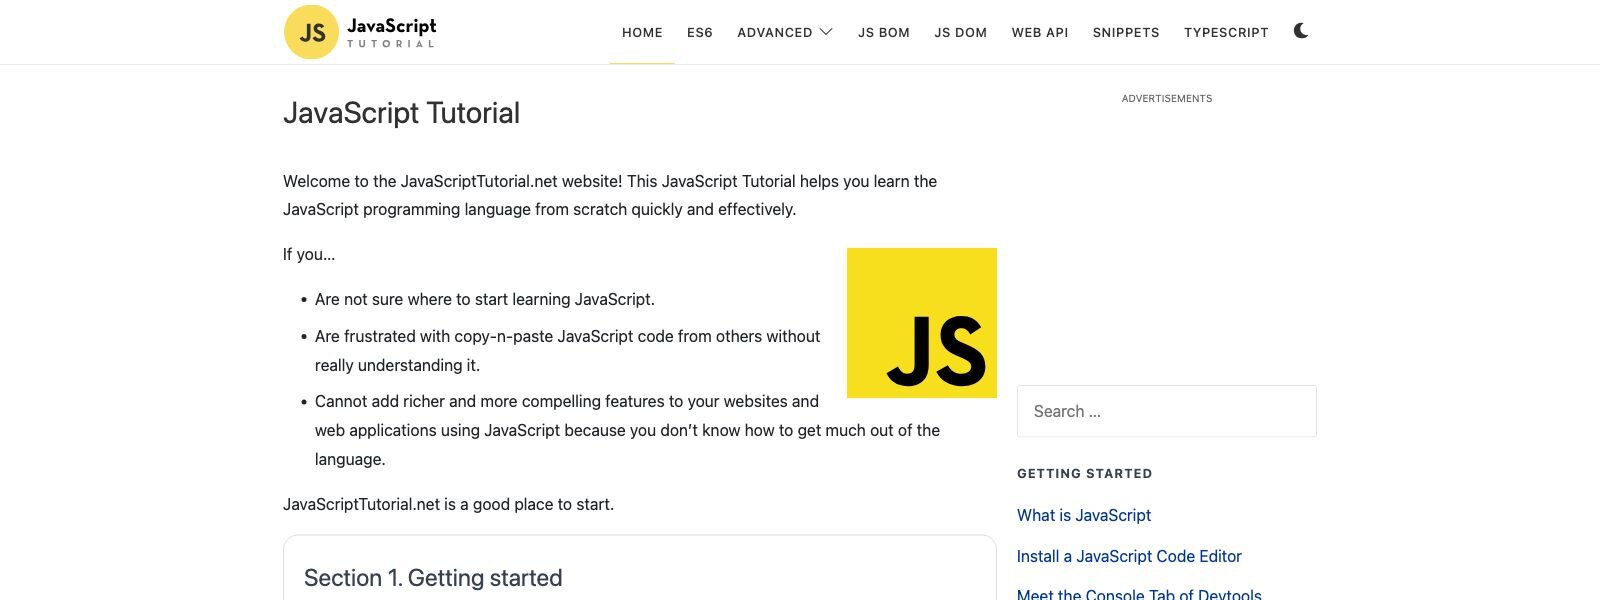
Task: Click the bullet about copy-n-paste JavaScript code
Action: pyautogui.click(x=567, y=351)
